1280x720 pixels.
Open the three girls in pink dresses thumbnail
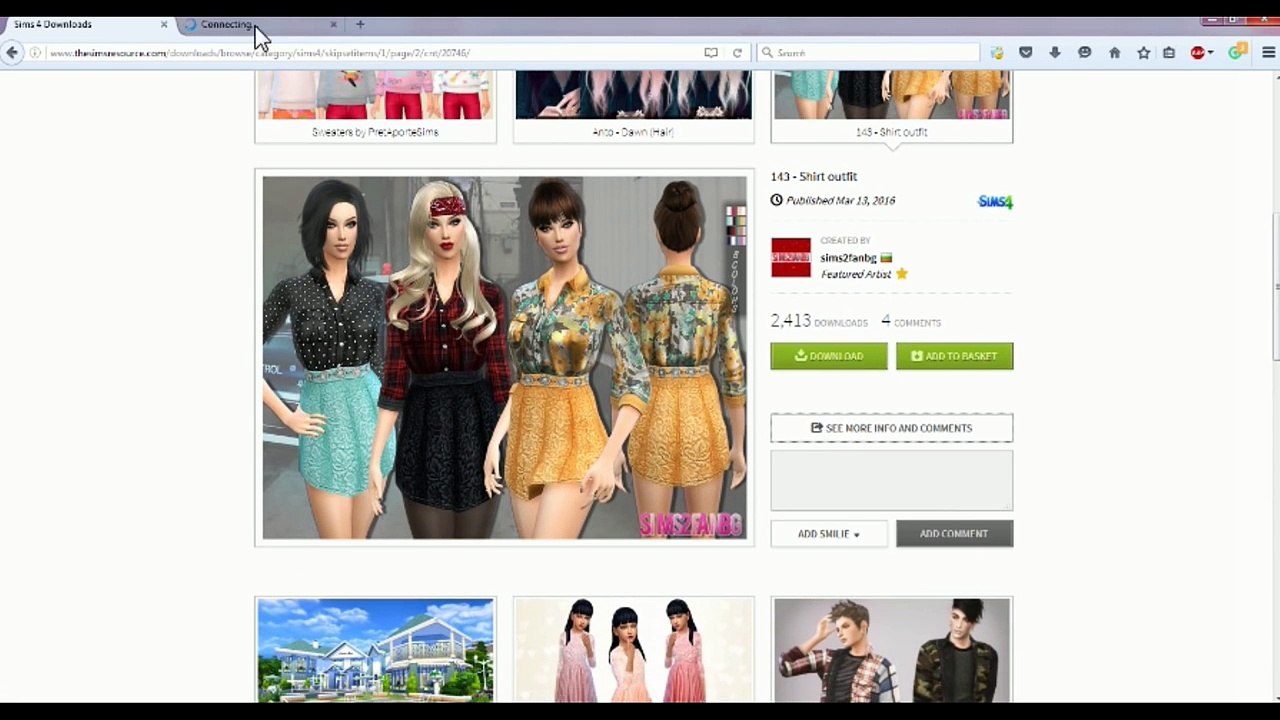click(633, 650)
